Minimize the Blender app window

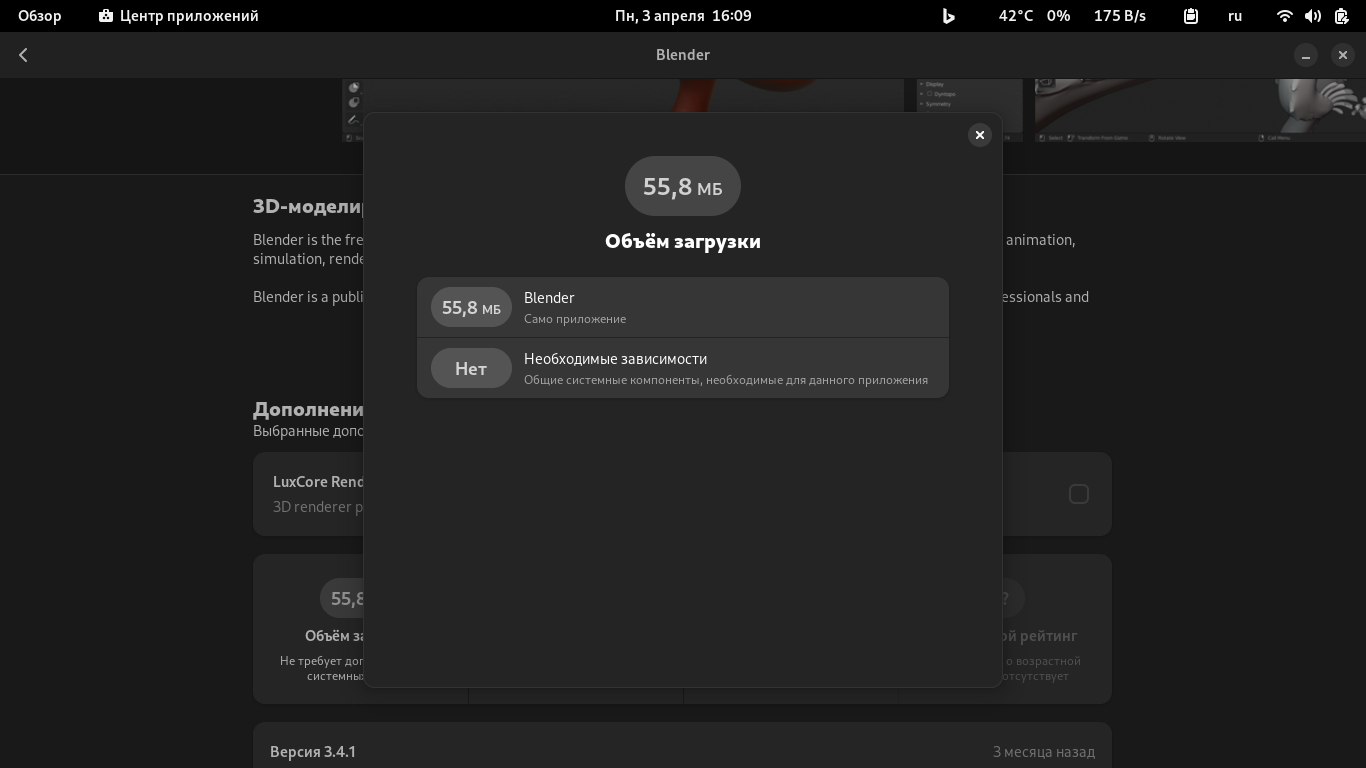[x=1306, y=55]
